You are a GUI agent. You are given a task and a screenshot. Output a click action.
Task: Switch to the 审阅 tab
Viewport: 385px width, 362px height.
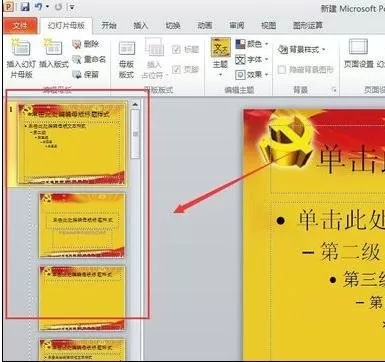coord(237,25)
